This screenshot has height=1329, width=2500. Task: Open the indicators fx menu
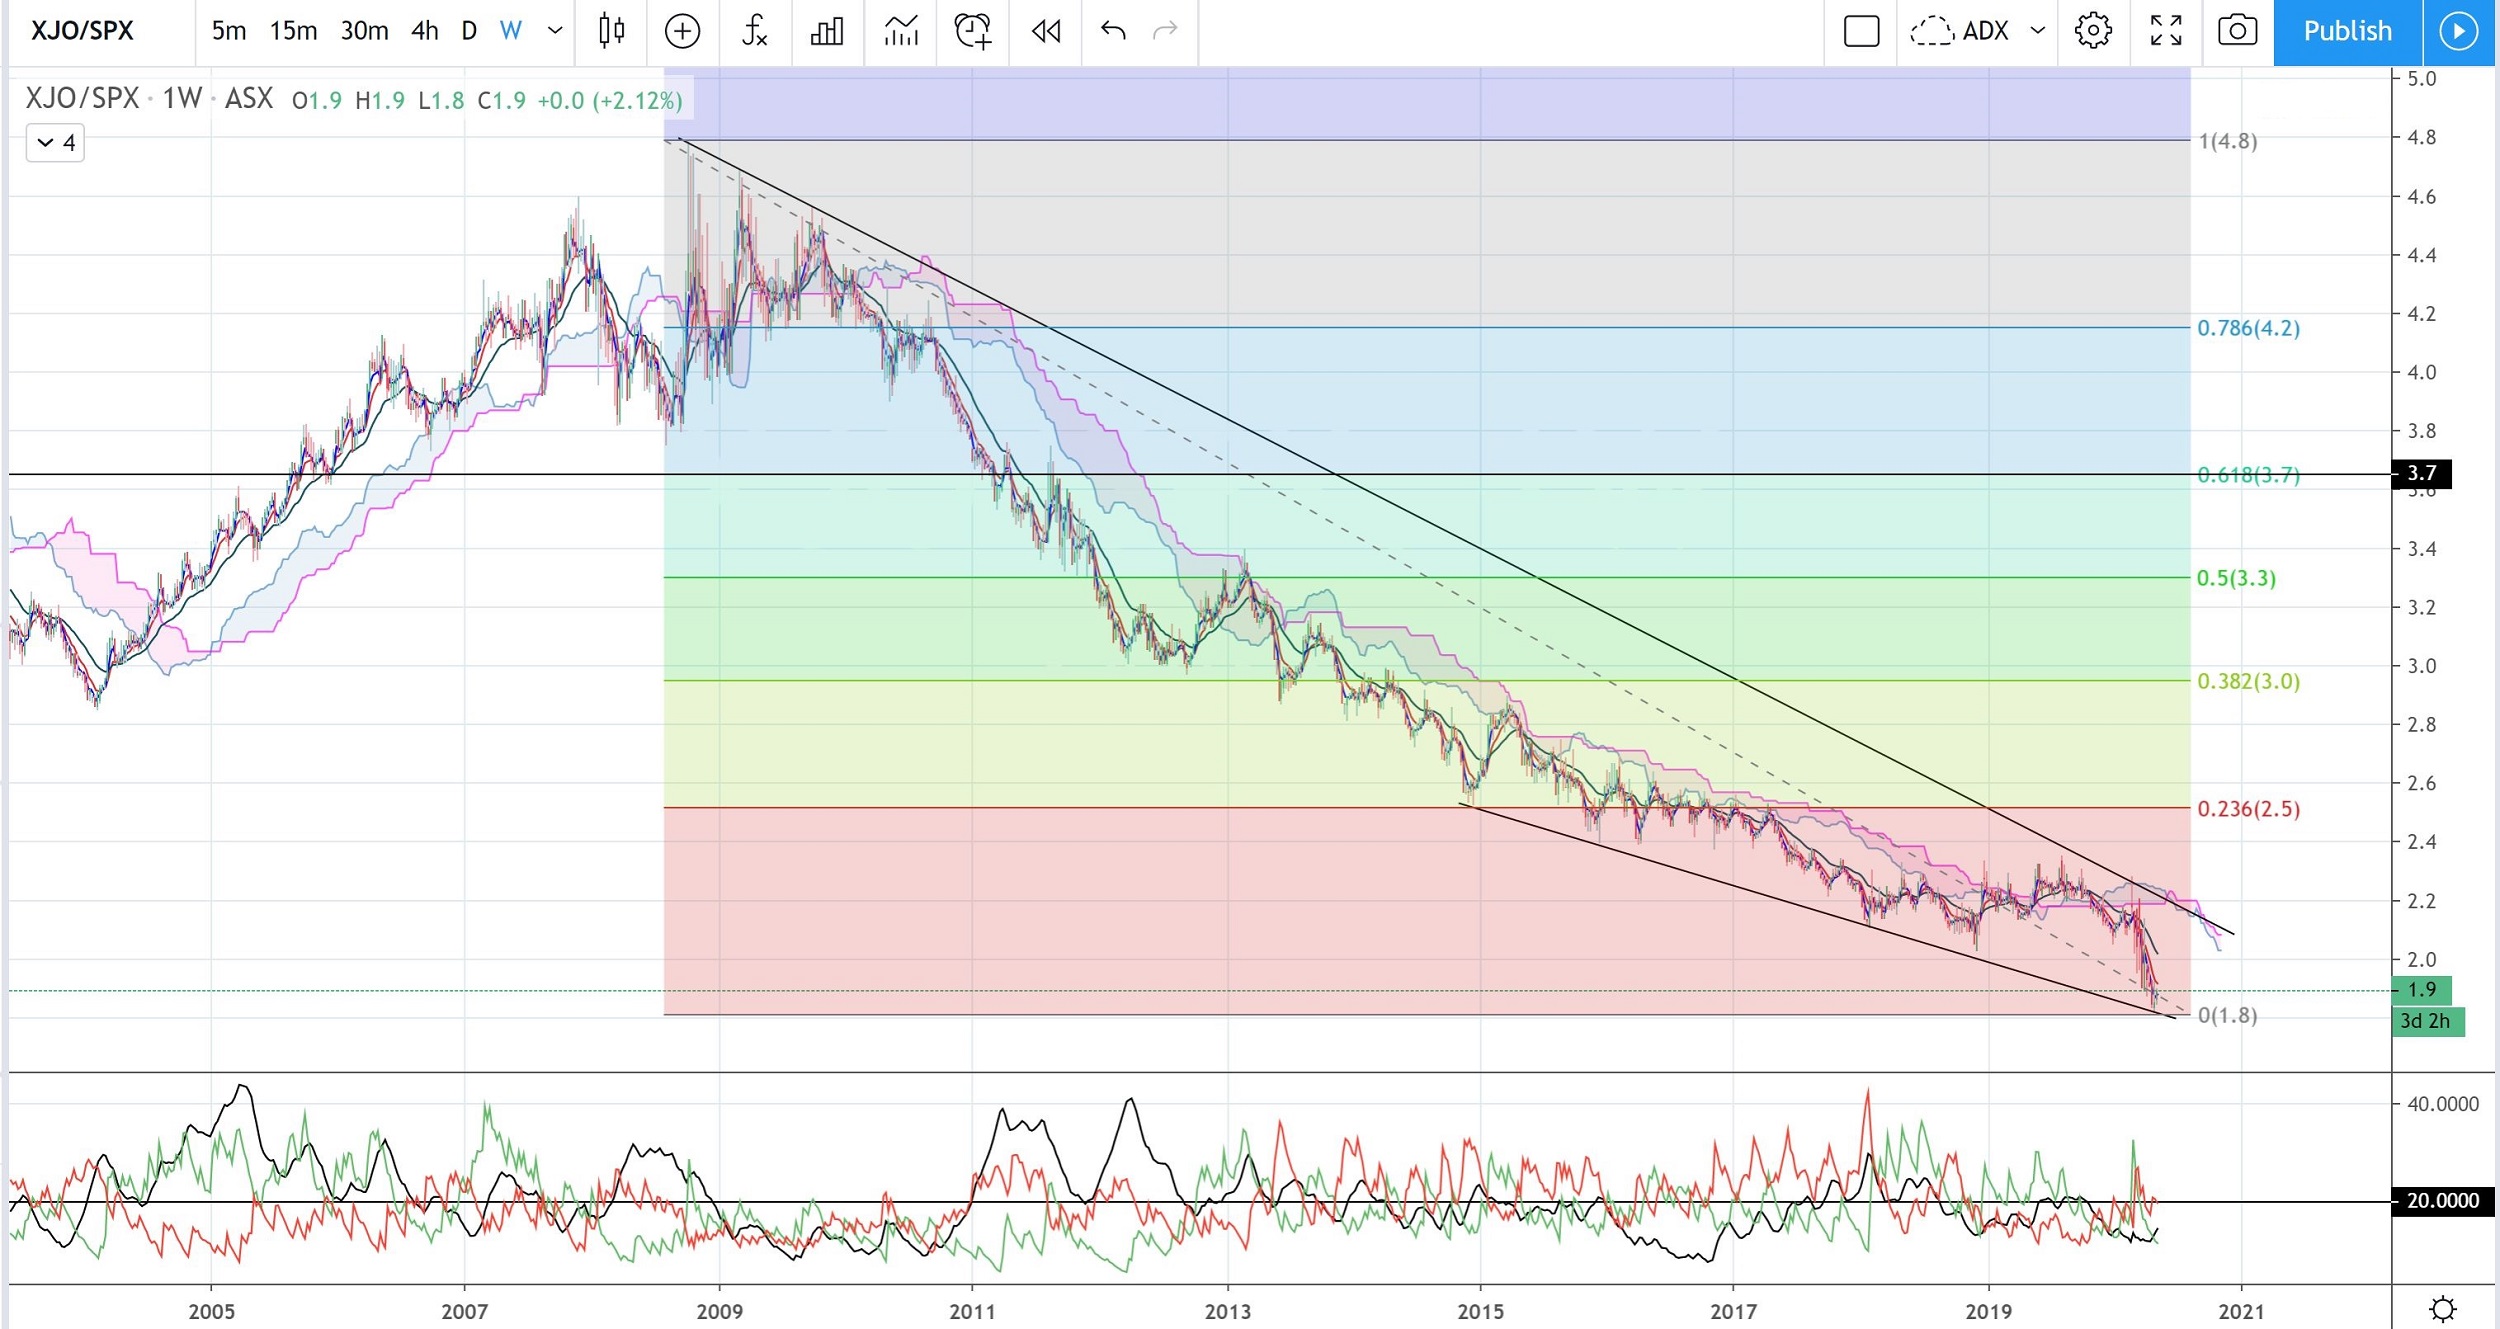755,31
